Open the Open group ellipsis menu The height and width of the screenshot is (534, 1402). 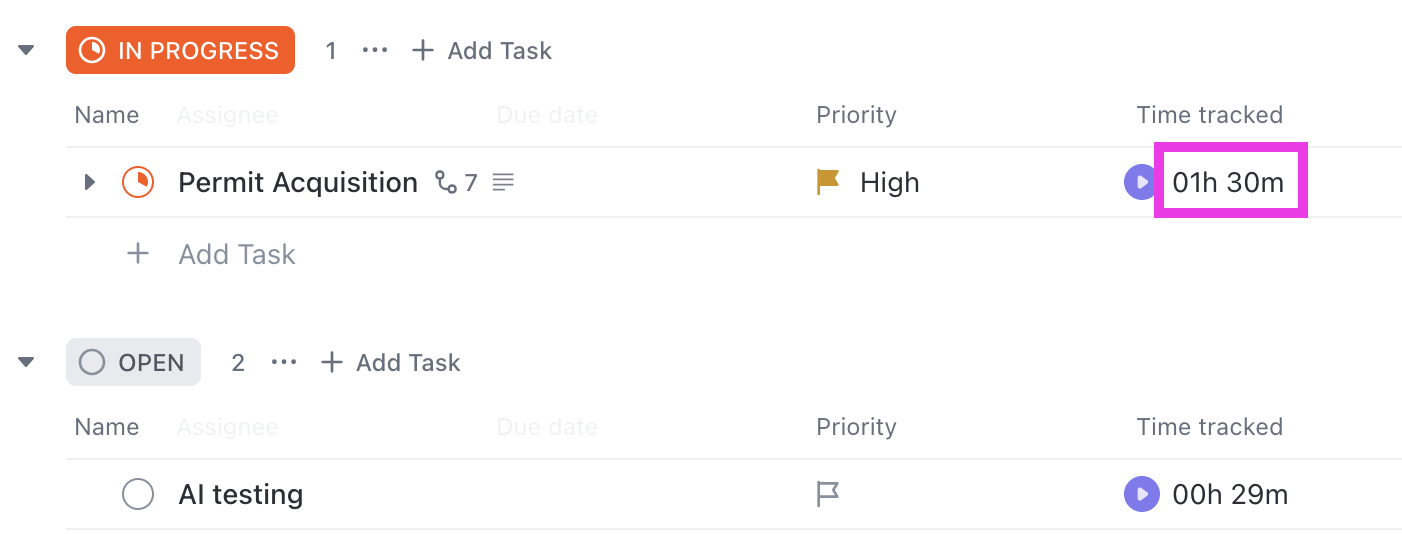[x=285, y=362]
